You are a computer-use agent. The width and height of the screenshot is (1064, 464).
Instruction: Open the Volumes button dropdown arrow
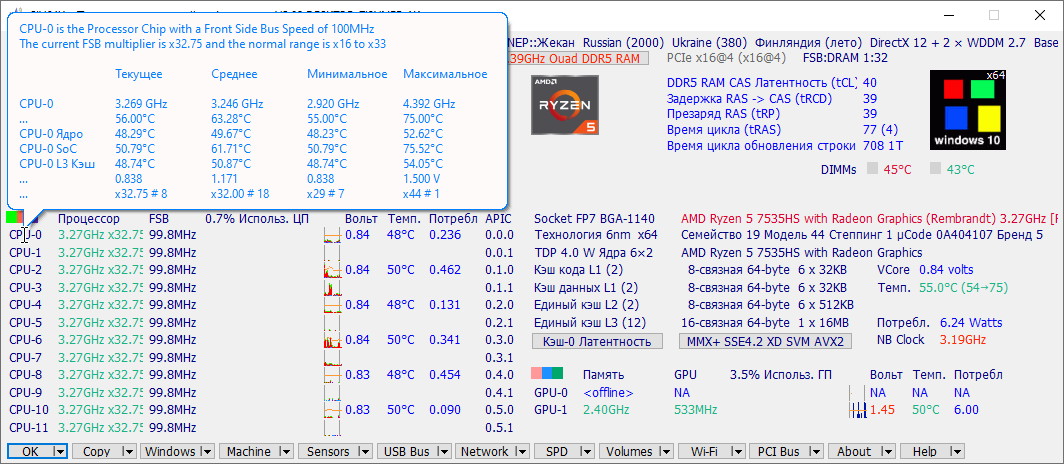click(667, 451)
